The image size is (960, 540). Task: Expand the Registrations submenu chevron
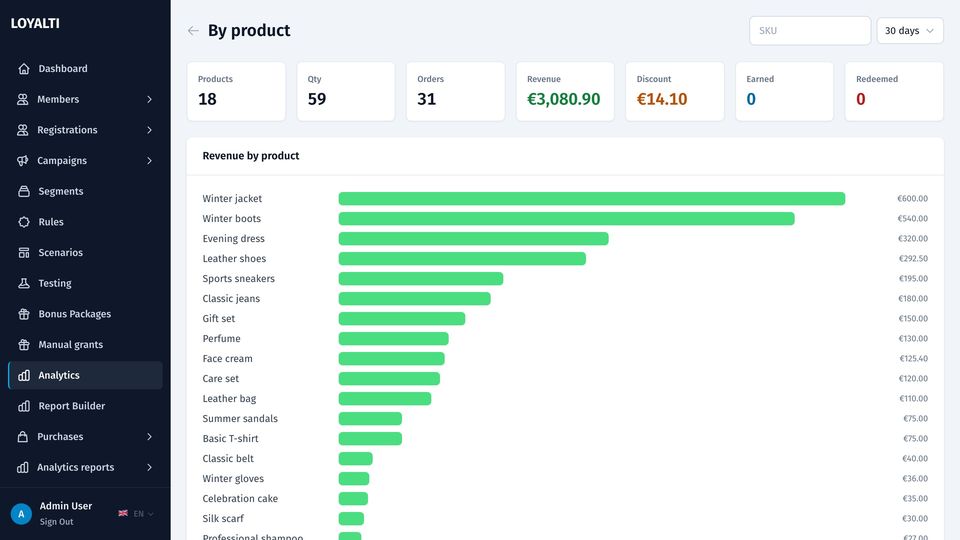point(149,130)
